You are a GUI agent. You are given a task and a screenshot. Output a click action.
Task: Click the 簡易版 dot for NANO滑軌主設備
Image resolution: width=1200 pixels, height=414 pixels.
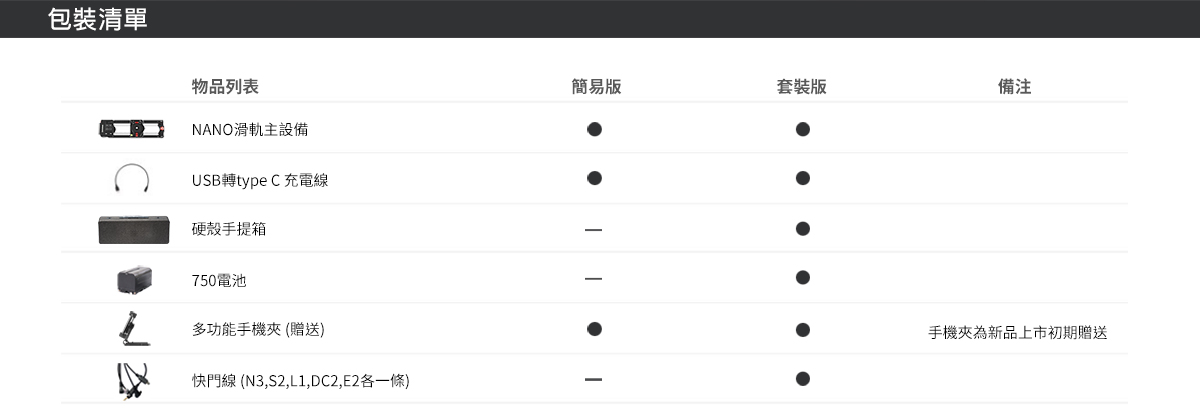click(x=594, y=129)
